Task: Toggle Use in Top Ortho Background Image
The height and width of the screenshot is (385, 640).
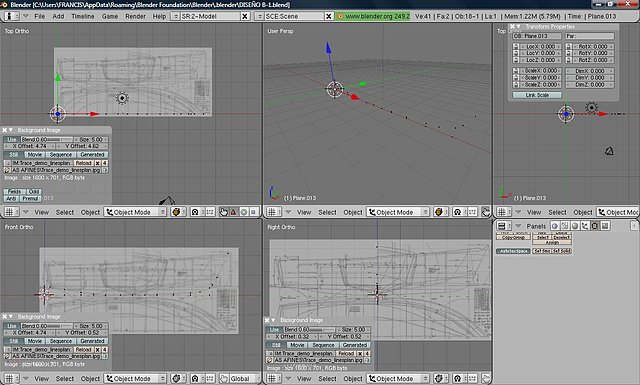Action: pos(12,140)
